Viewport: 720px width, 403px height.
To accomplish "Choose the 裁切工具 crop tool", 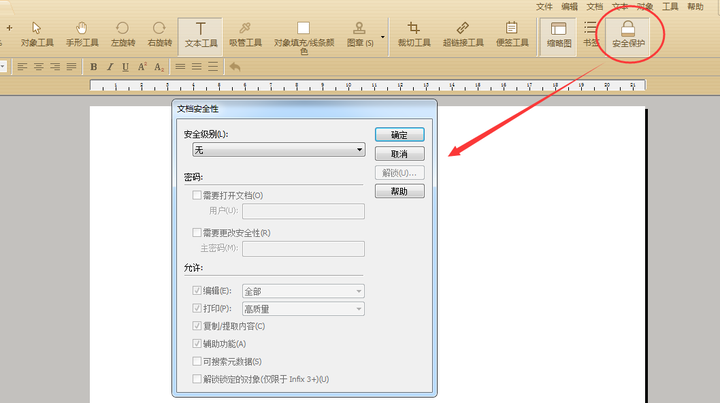I will tap(414, 35).
